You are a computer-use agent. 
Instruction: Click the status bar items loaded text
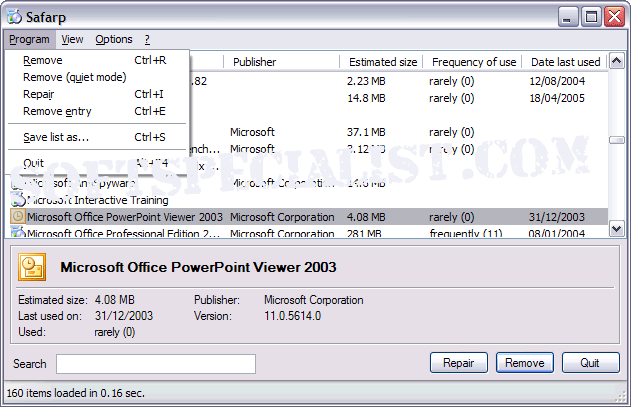(x=76, y=393)
